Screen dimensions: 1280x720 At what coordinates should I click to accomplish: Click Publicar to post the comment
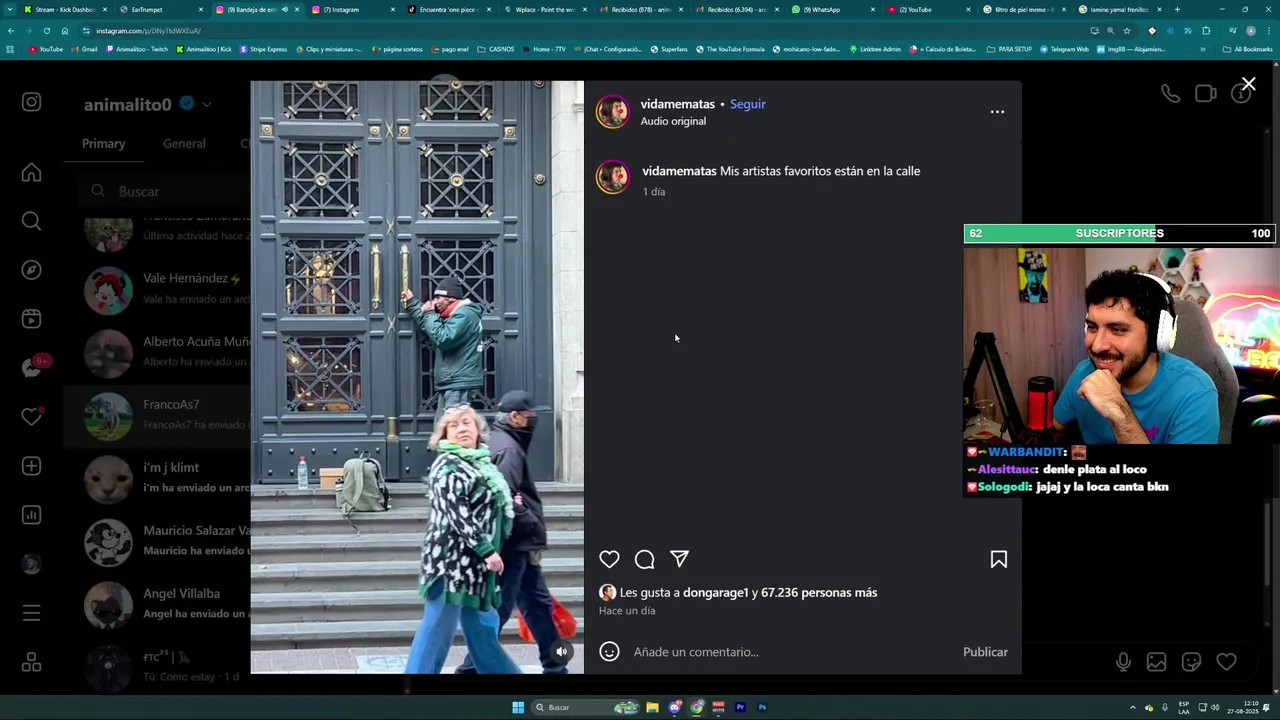click(x=985, y=652)
